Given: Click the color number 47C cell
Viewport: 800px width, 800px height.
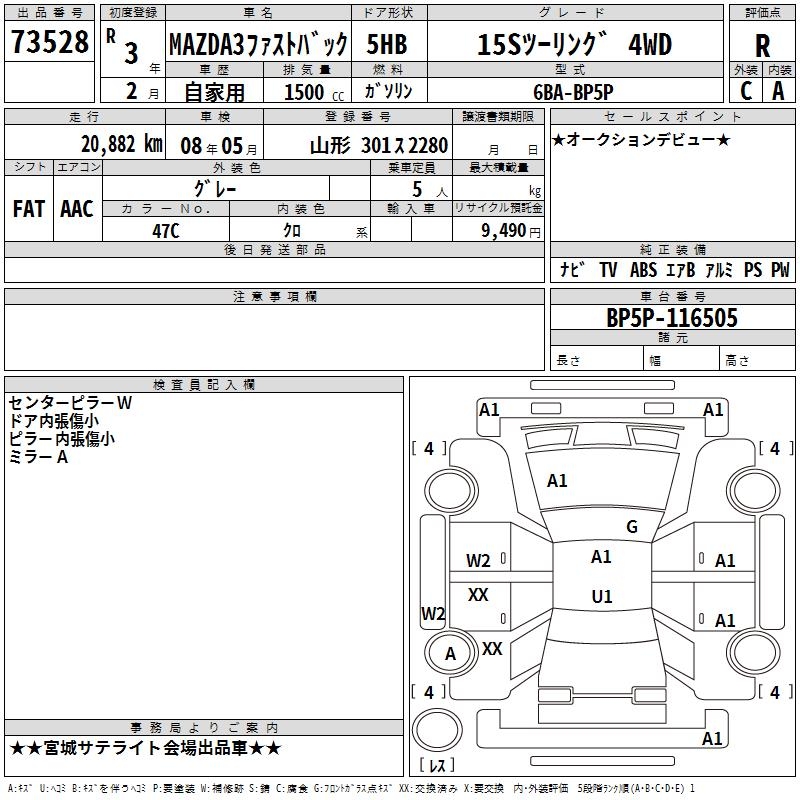Looking at the screenshot, I should click(165, 229).
